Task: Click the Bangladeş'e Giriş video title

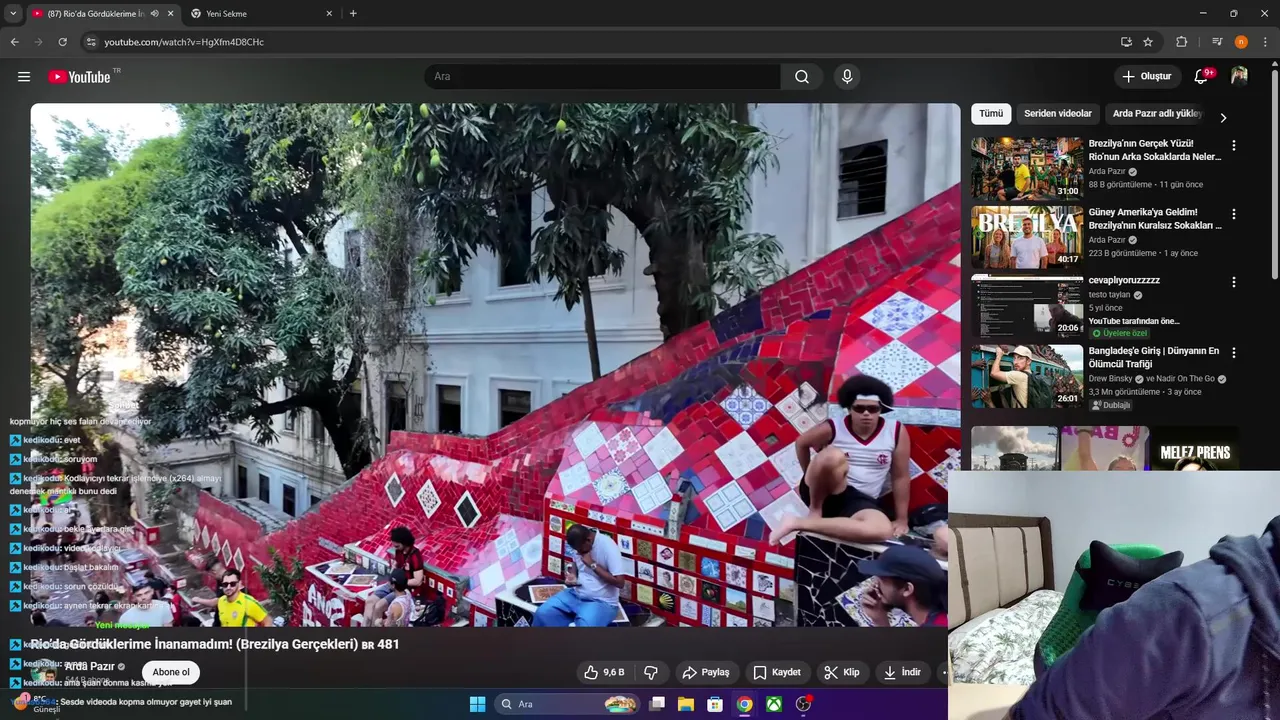Action: click(1154, 358)
